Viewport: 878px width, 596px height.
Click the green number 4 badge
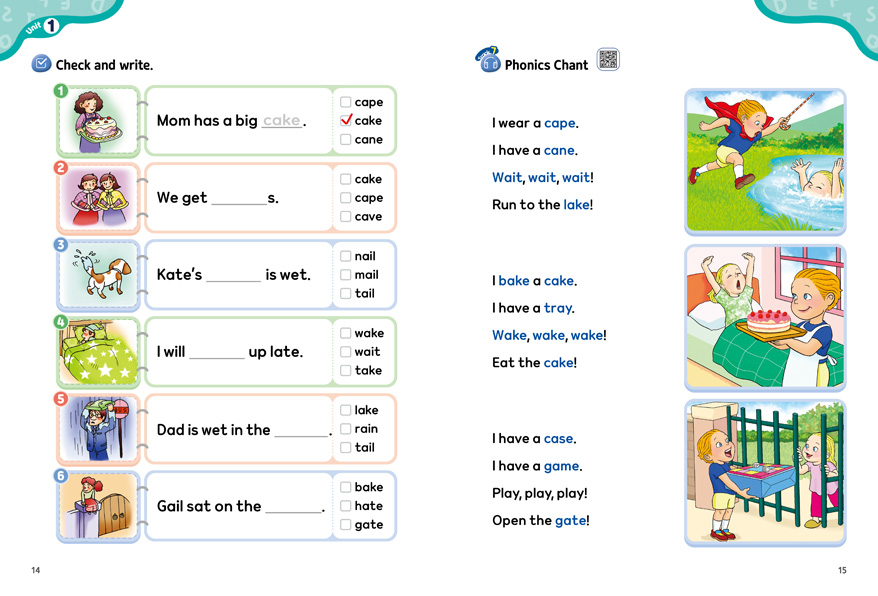pos(61,322)
